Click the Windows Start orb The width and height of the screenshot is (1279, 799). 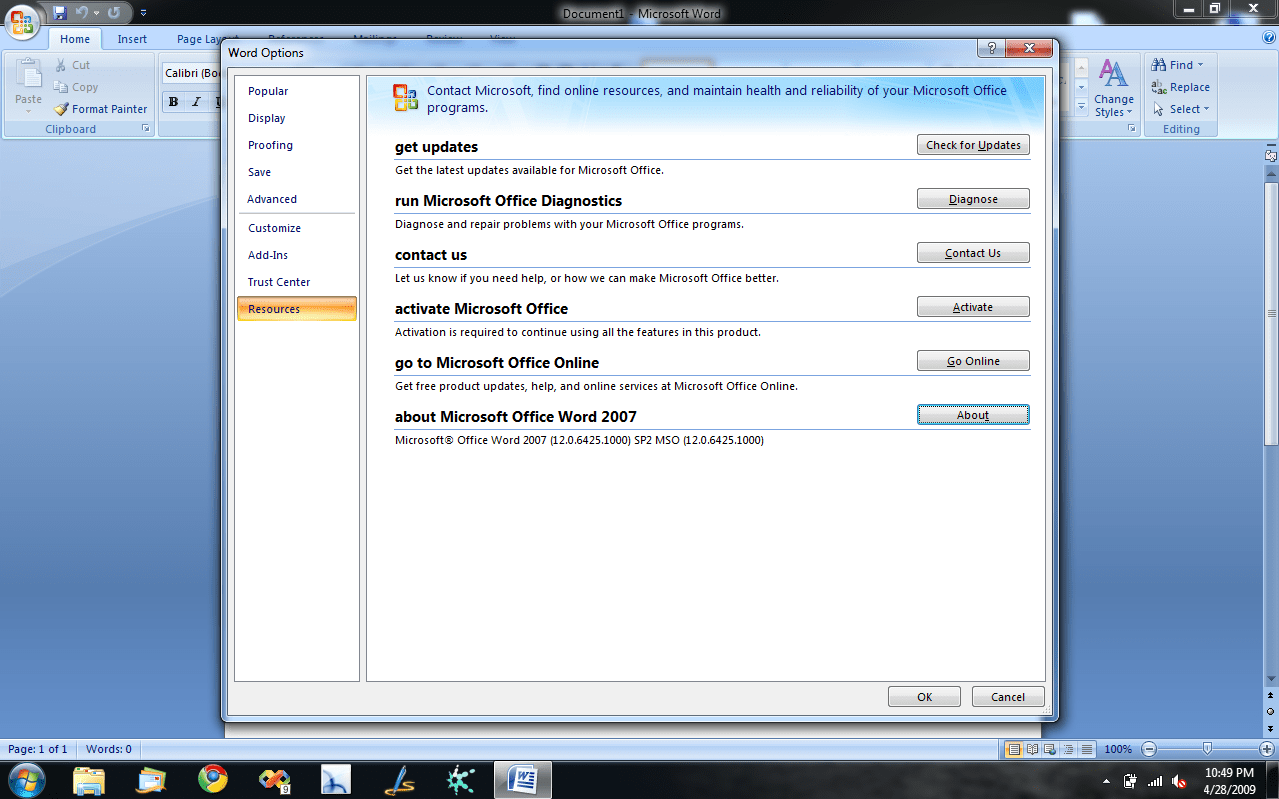25,780
